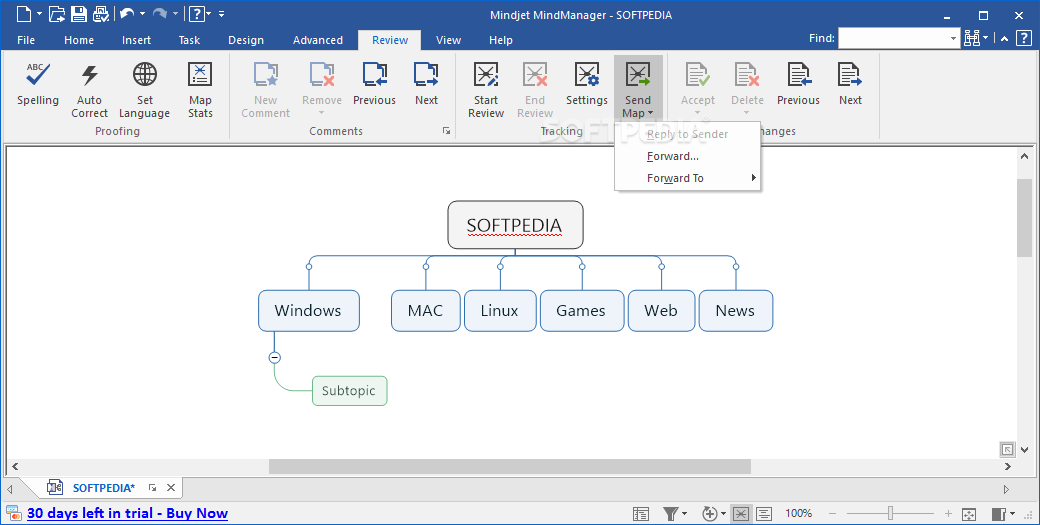Image resolution: width=1040 pixels, height=525 pixels.
Task: Switch to the View tab
Action: (x=448, y=40)
